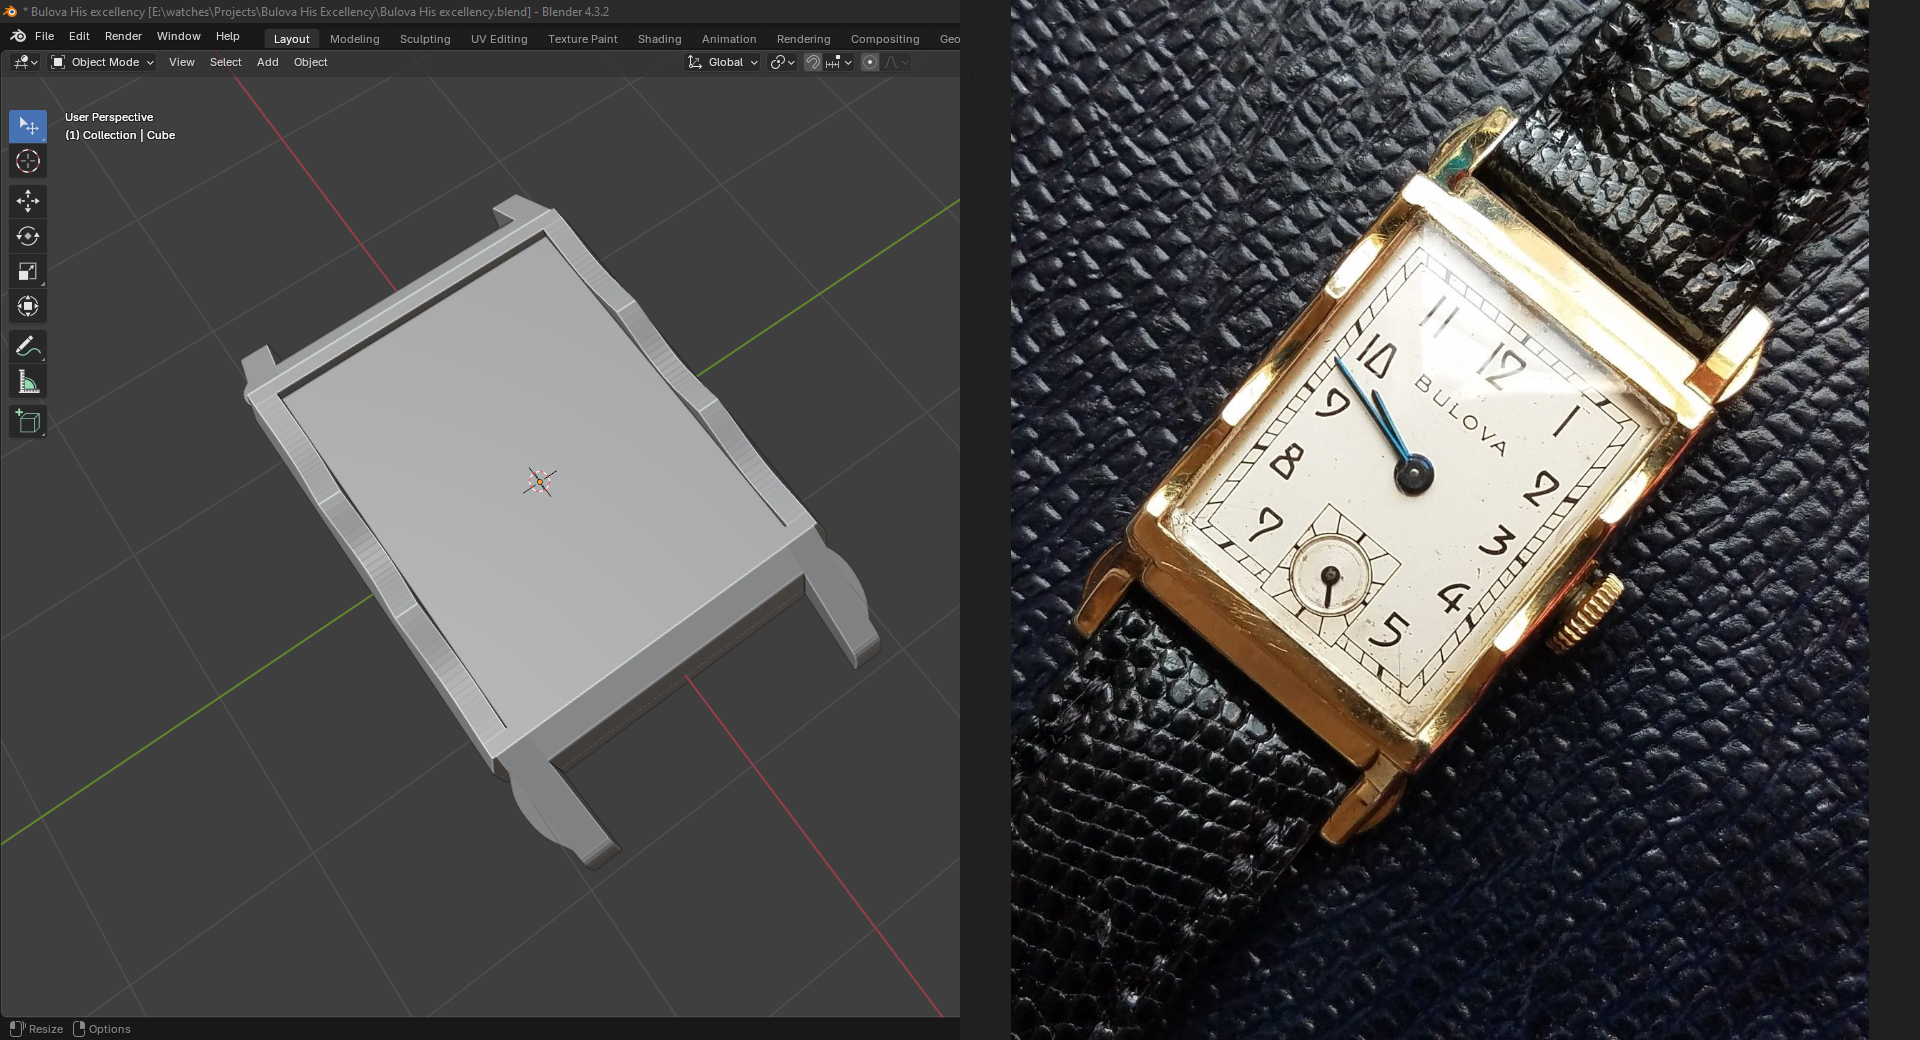Switch to the UV Editing workspace tab
The image size is (1920, 1040).
tap(499, 39)
